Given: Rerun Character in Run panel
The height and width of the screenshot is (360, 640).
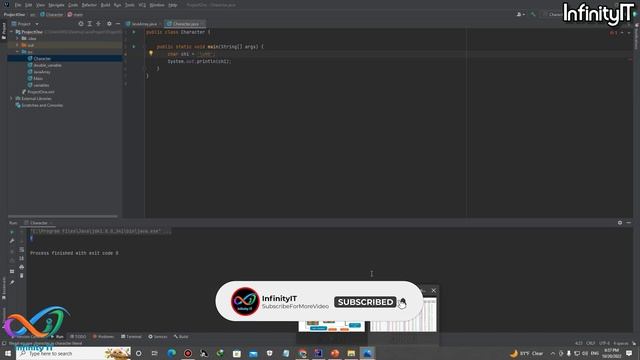Looking at the screenshot, I should tap(12, 232).
